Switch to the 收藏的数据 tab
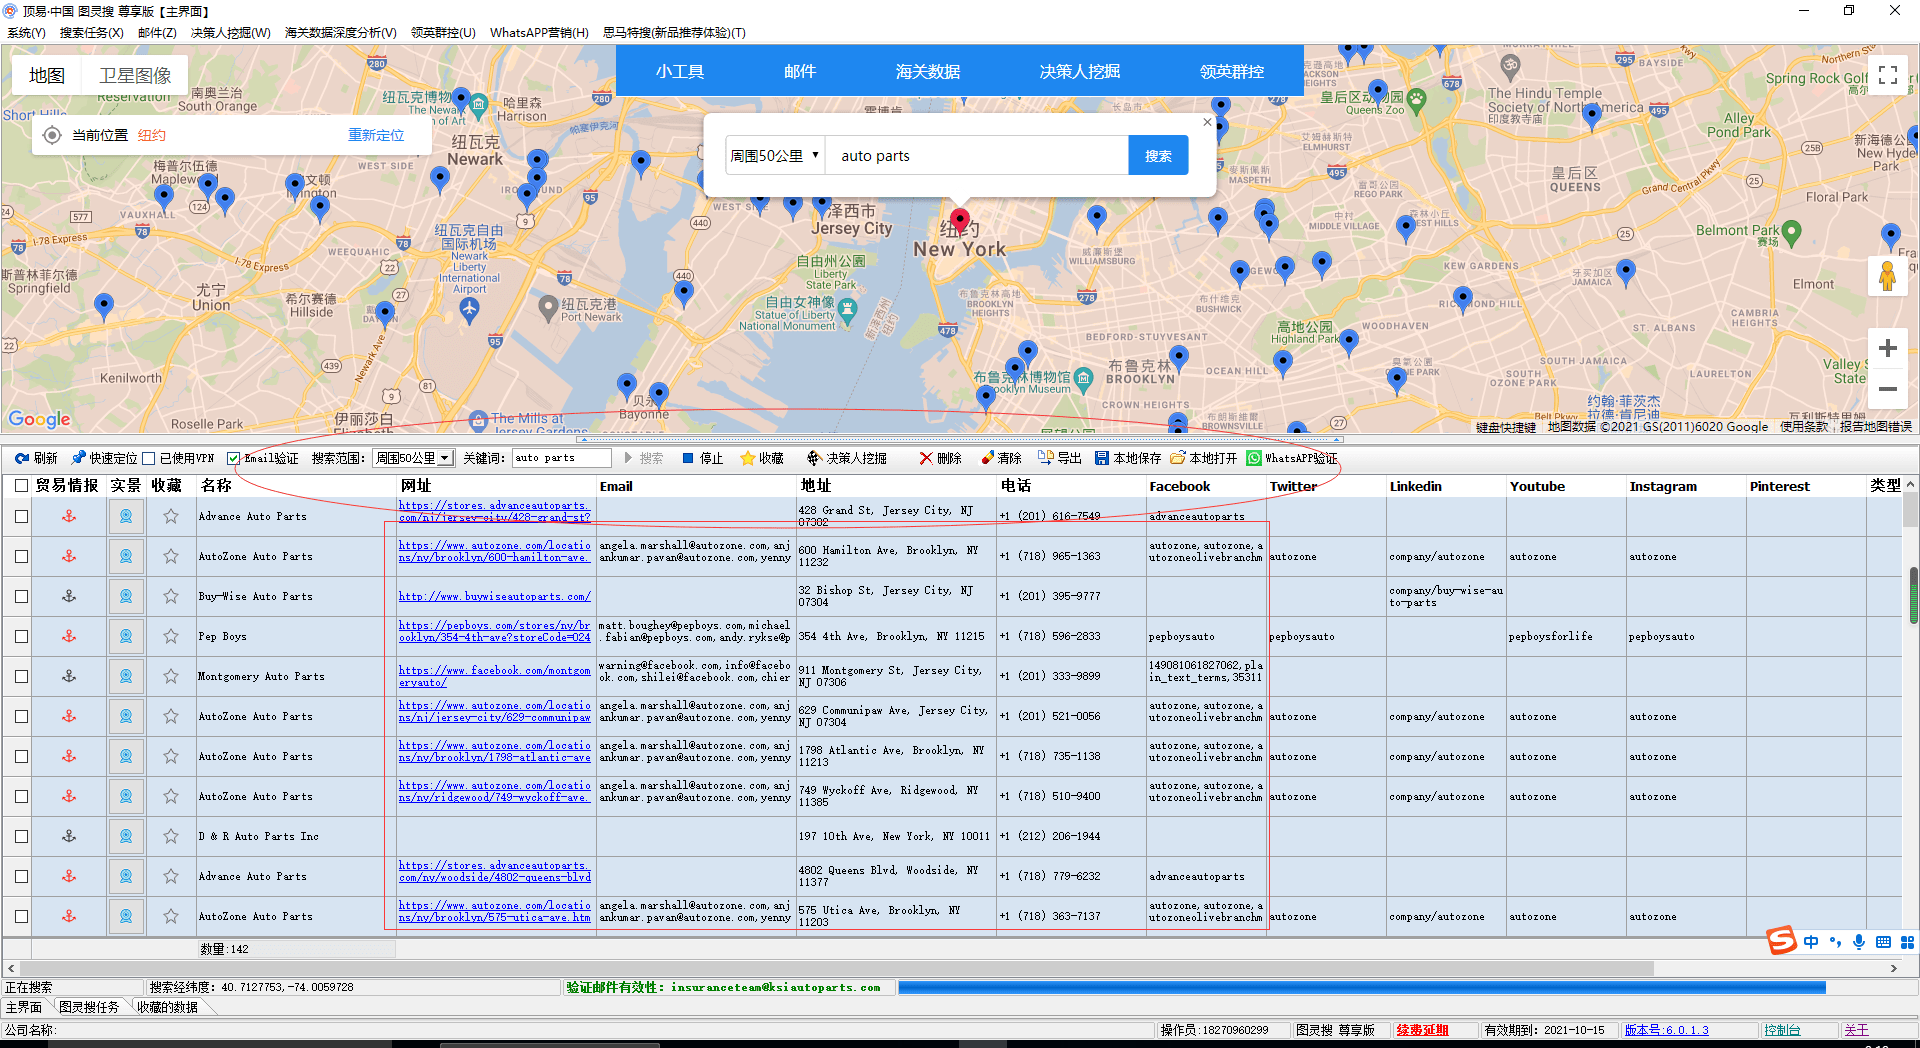This screenshot has width=1920, height=1048. pyautogui.click(x=167, y=1007)
